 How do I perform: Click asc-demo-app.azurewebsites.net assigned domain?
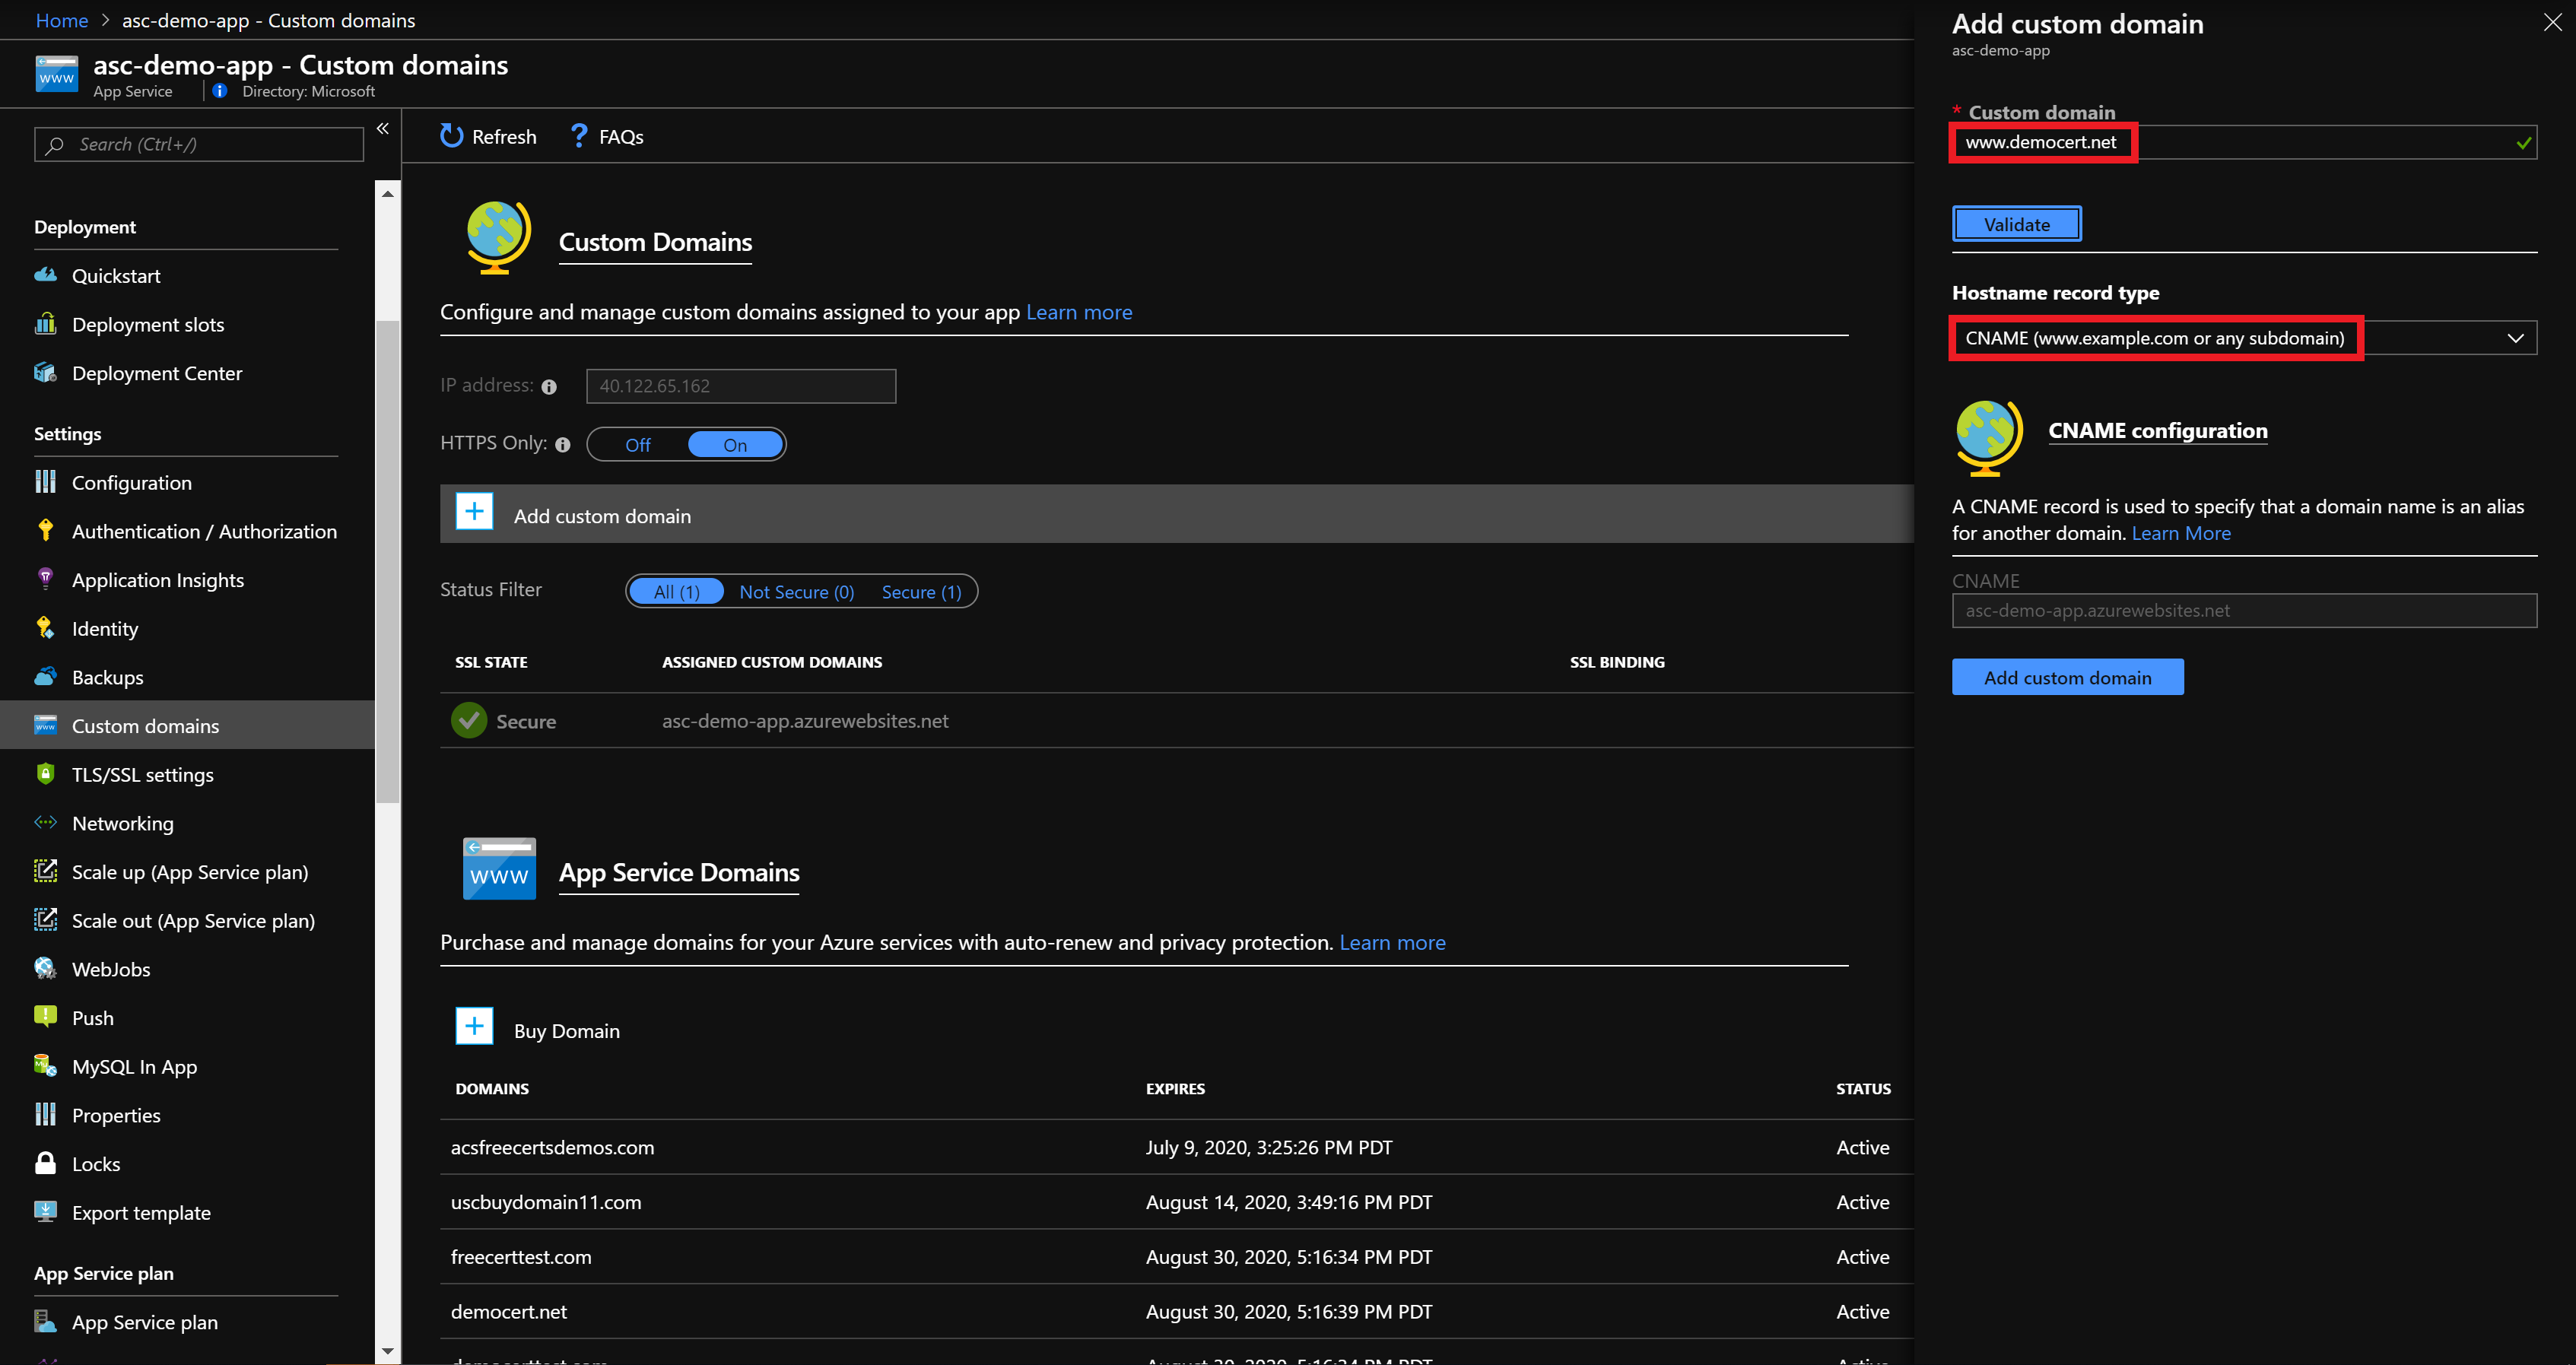click(x=805, y=721)
